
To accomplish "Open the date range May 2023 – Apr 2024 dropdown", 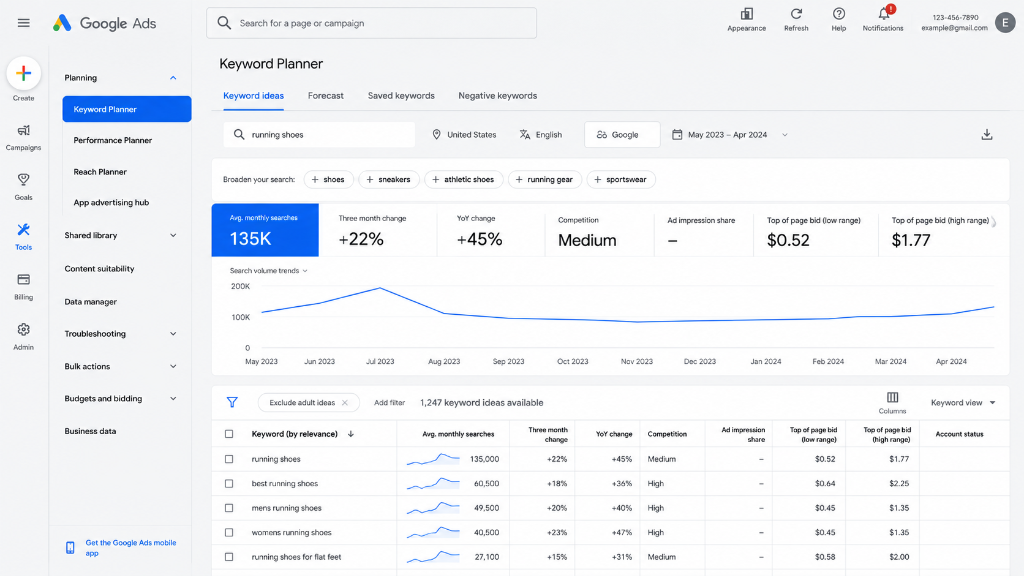I will point(729,135).
